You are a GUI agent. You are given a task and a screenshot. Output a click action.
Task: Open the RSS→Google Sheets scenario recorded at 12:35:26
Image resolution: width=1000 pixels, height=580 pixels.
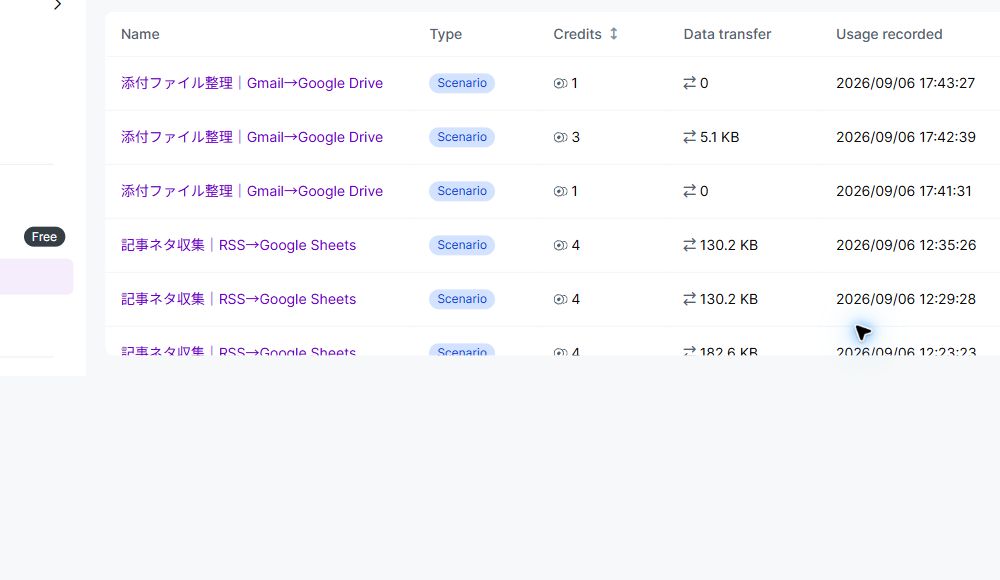[239, 245]
